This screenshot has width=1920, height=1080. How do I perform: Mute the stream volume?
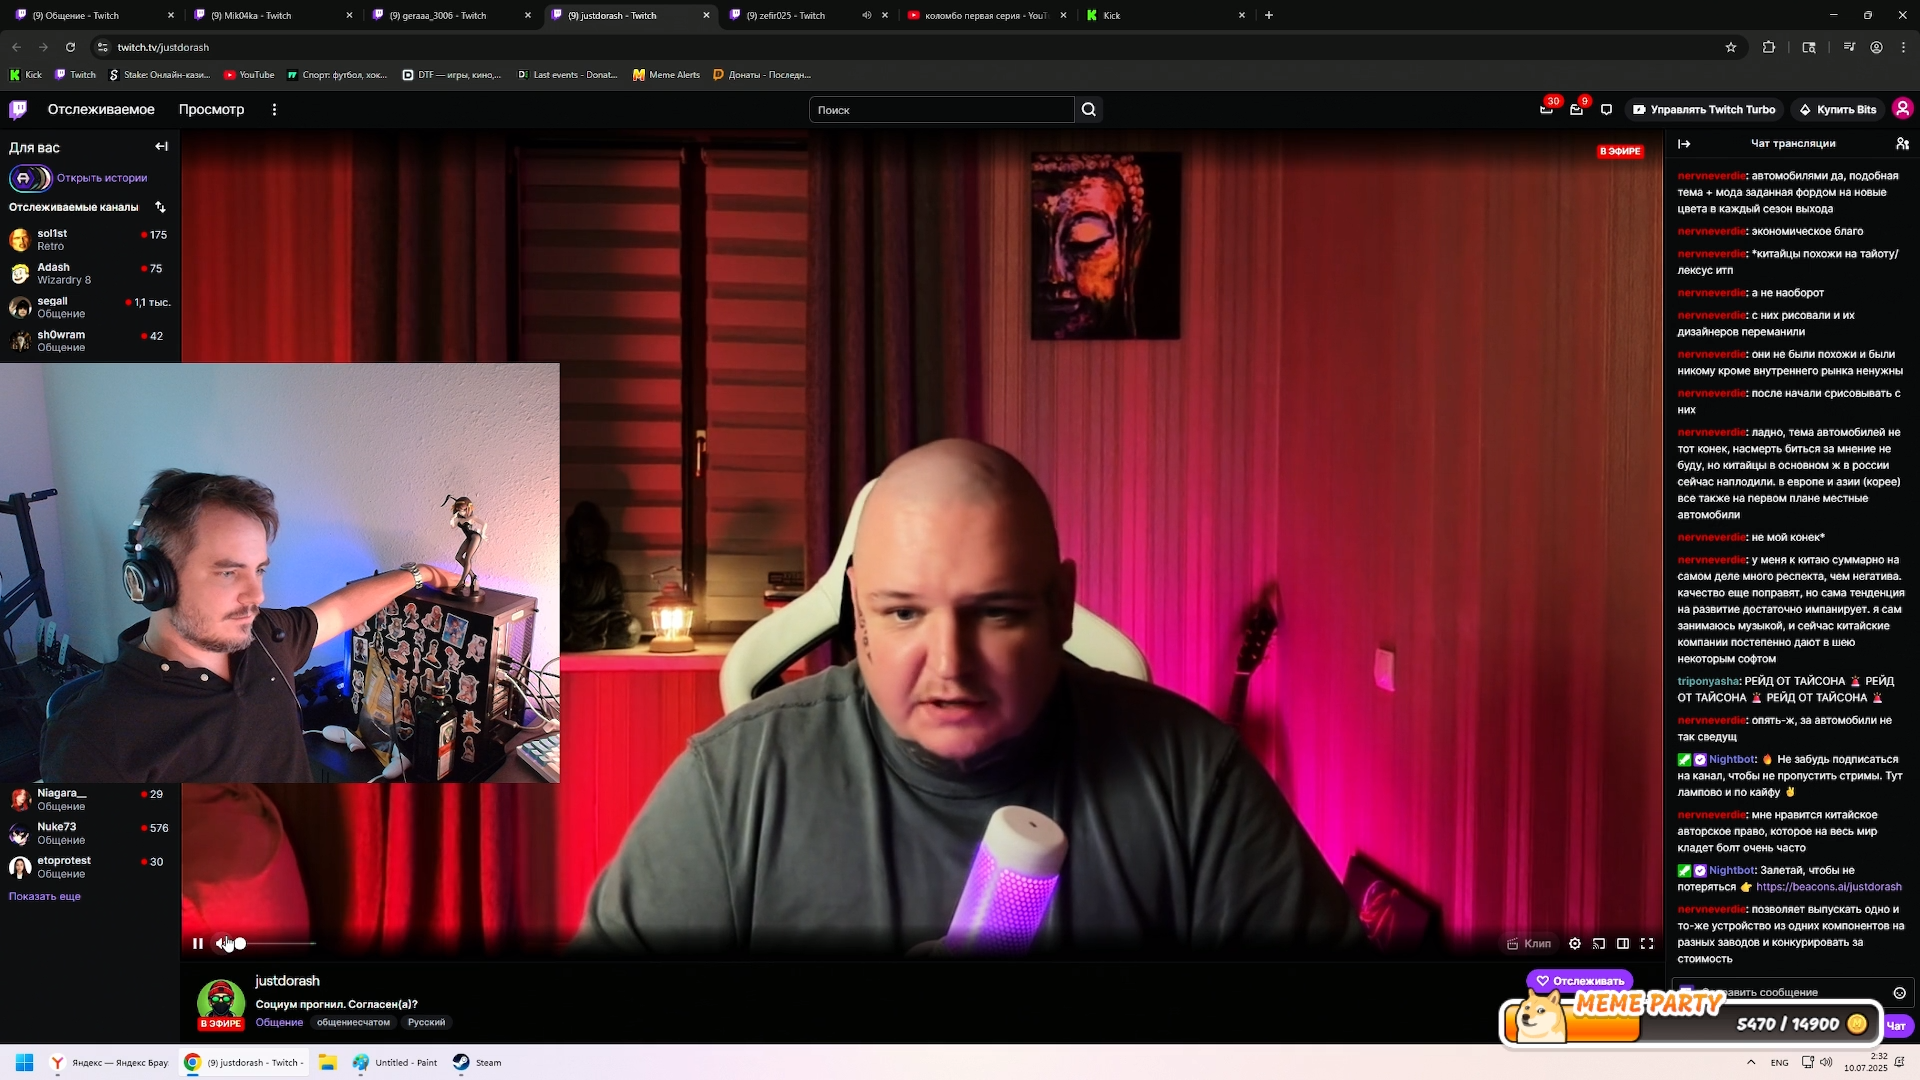click(x=222, y=943)
